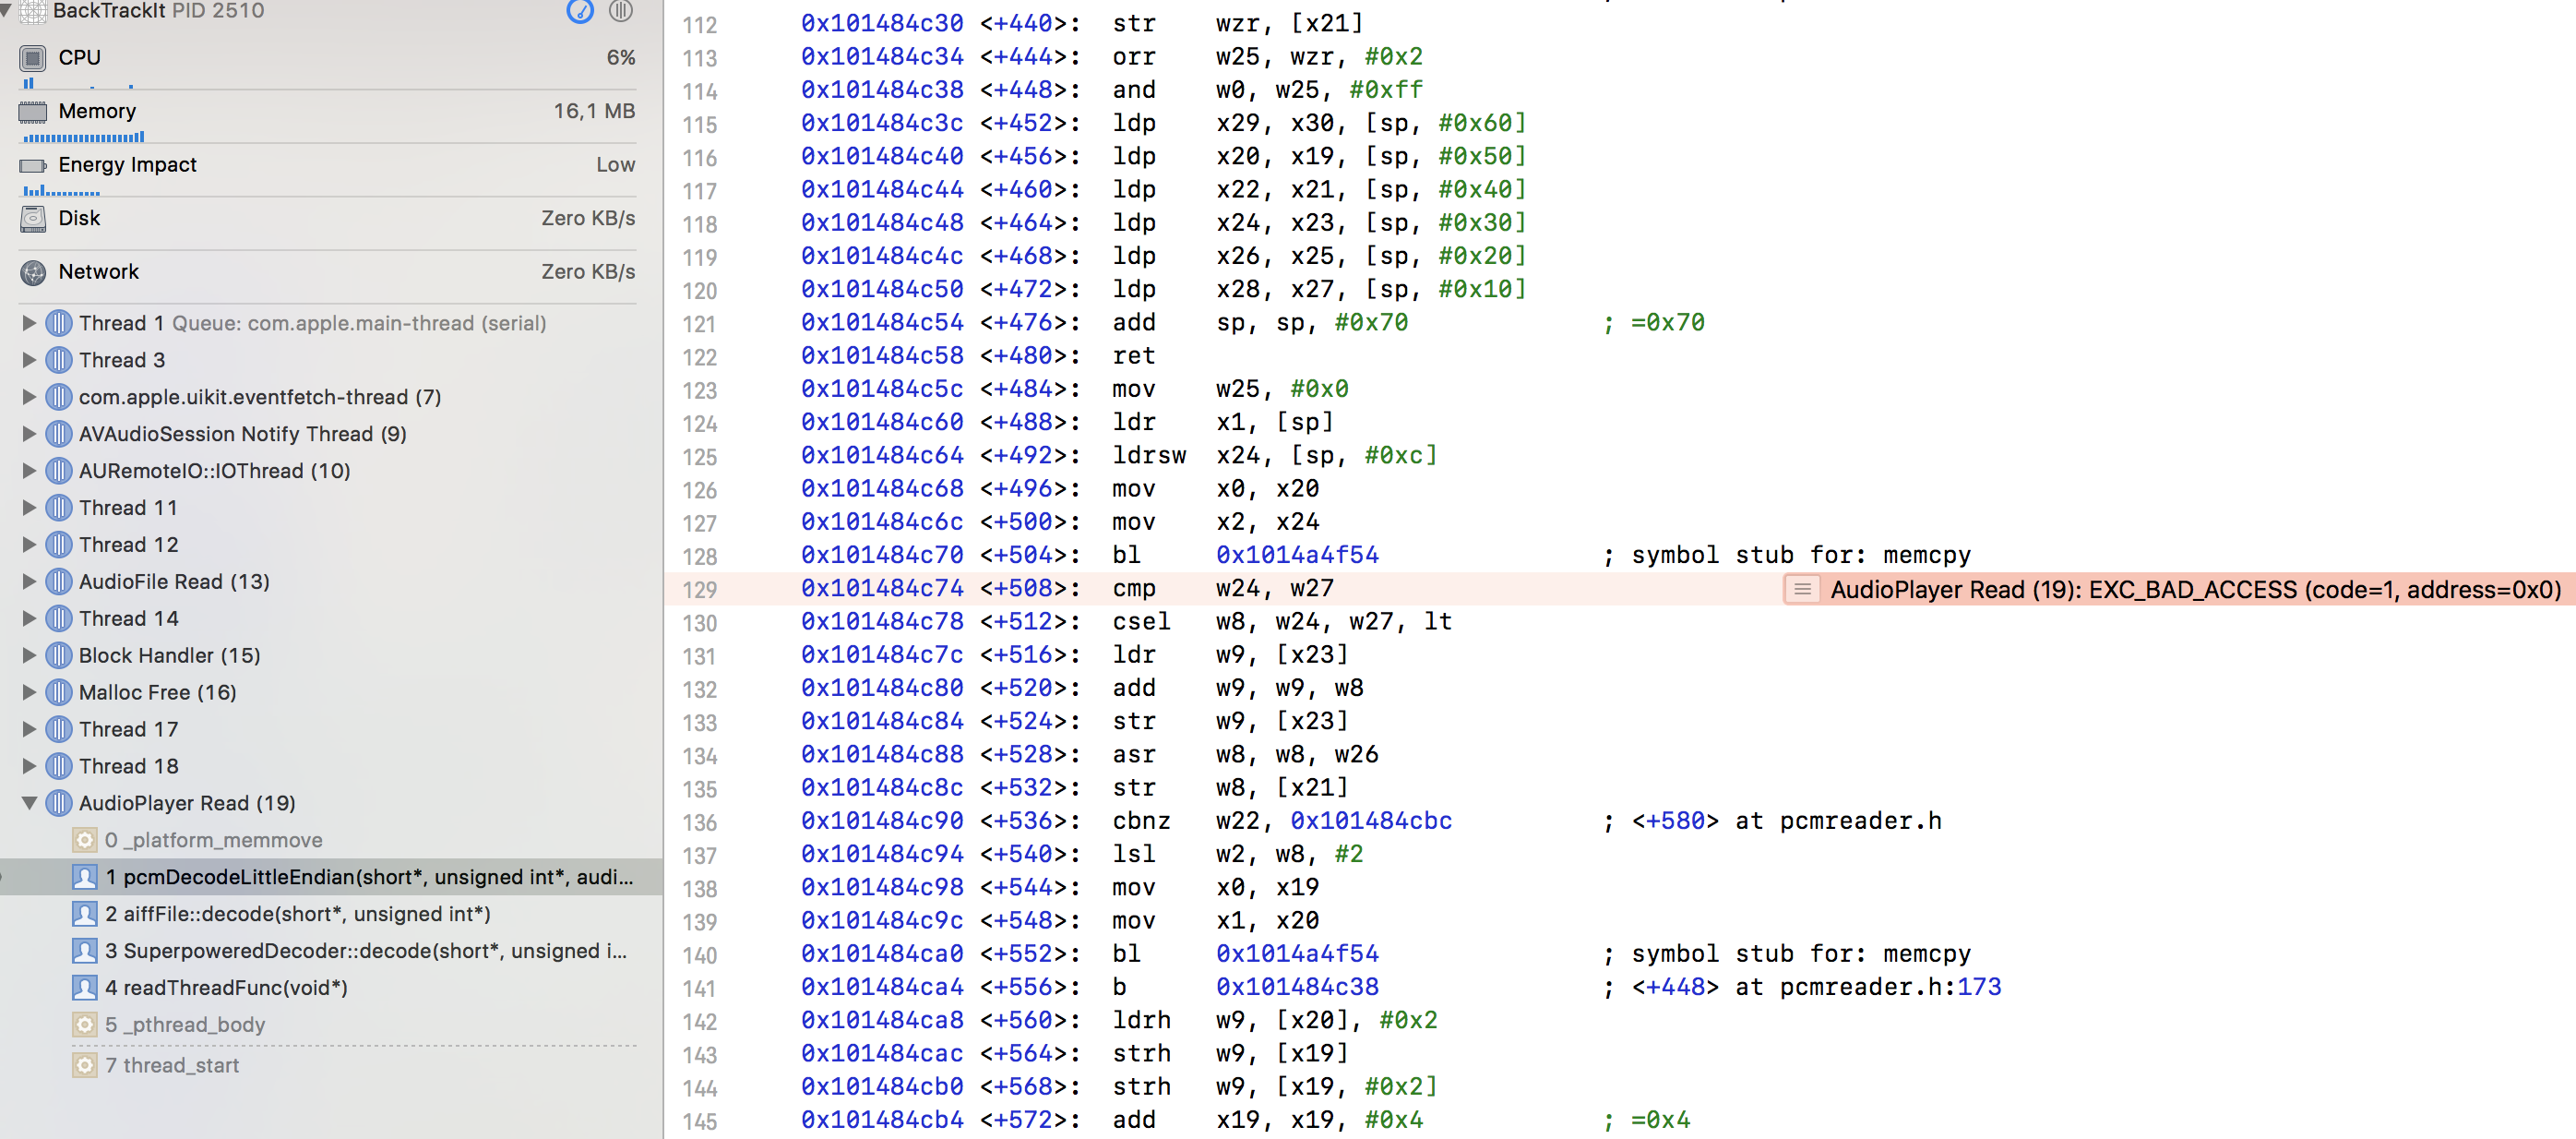Open the Disk usage gauge icon

pos(33,218)
